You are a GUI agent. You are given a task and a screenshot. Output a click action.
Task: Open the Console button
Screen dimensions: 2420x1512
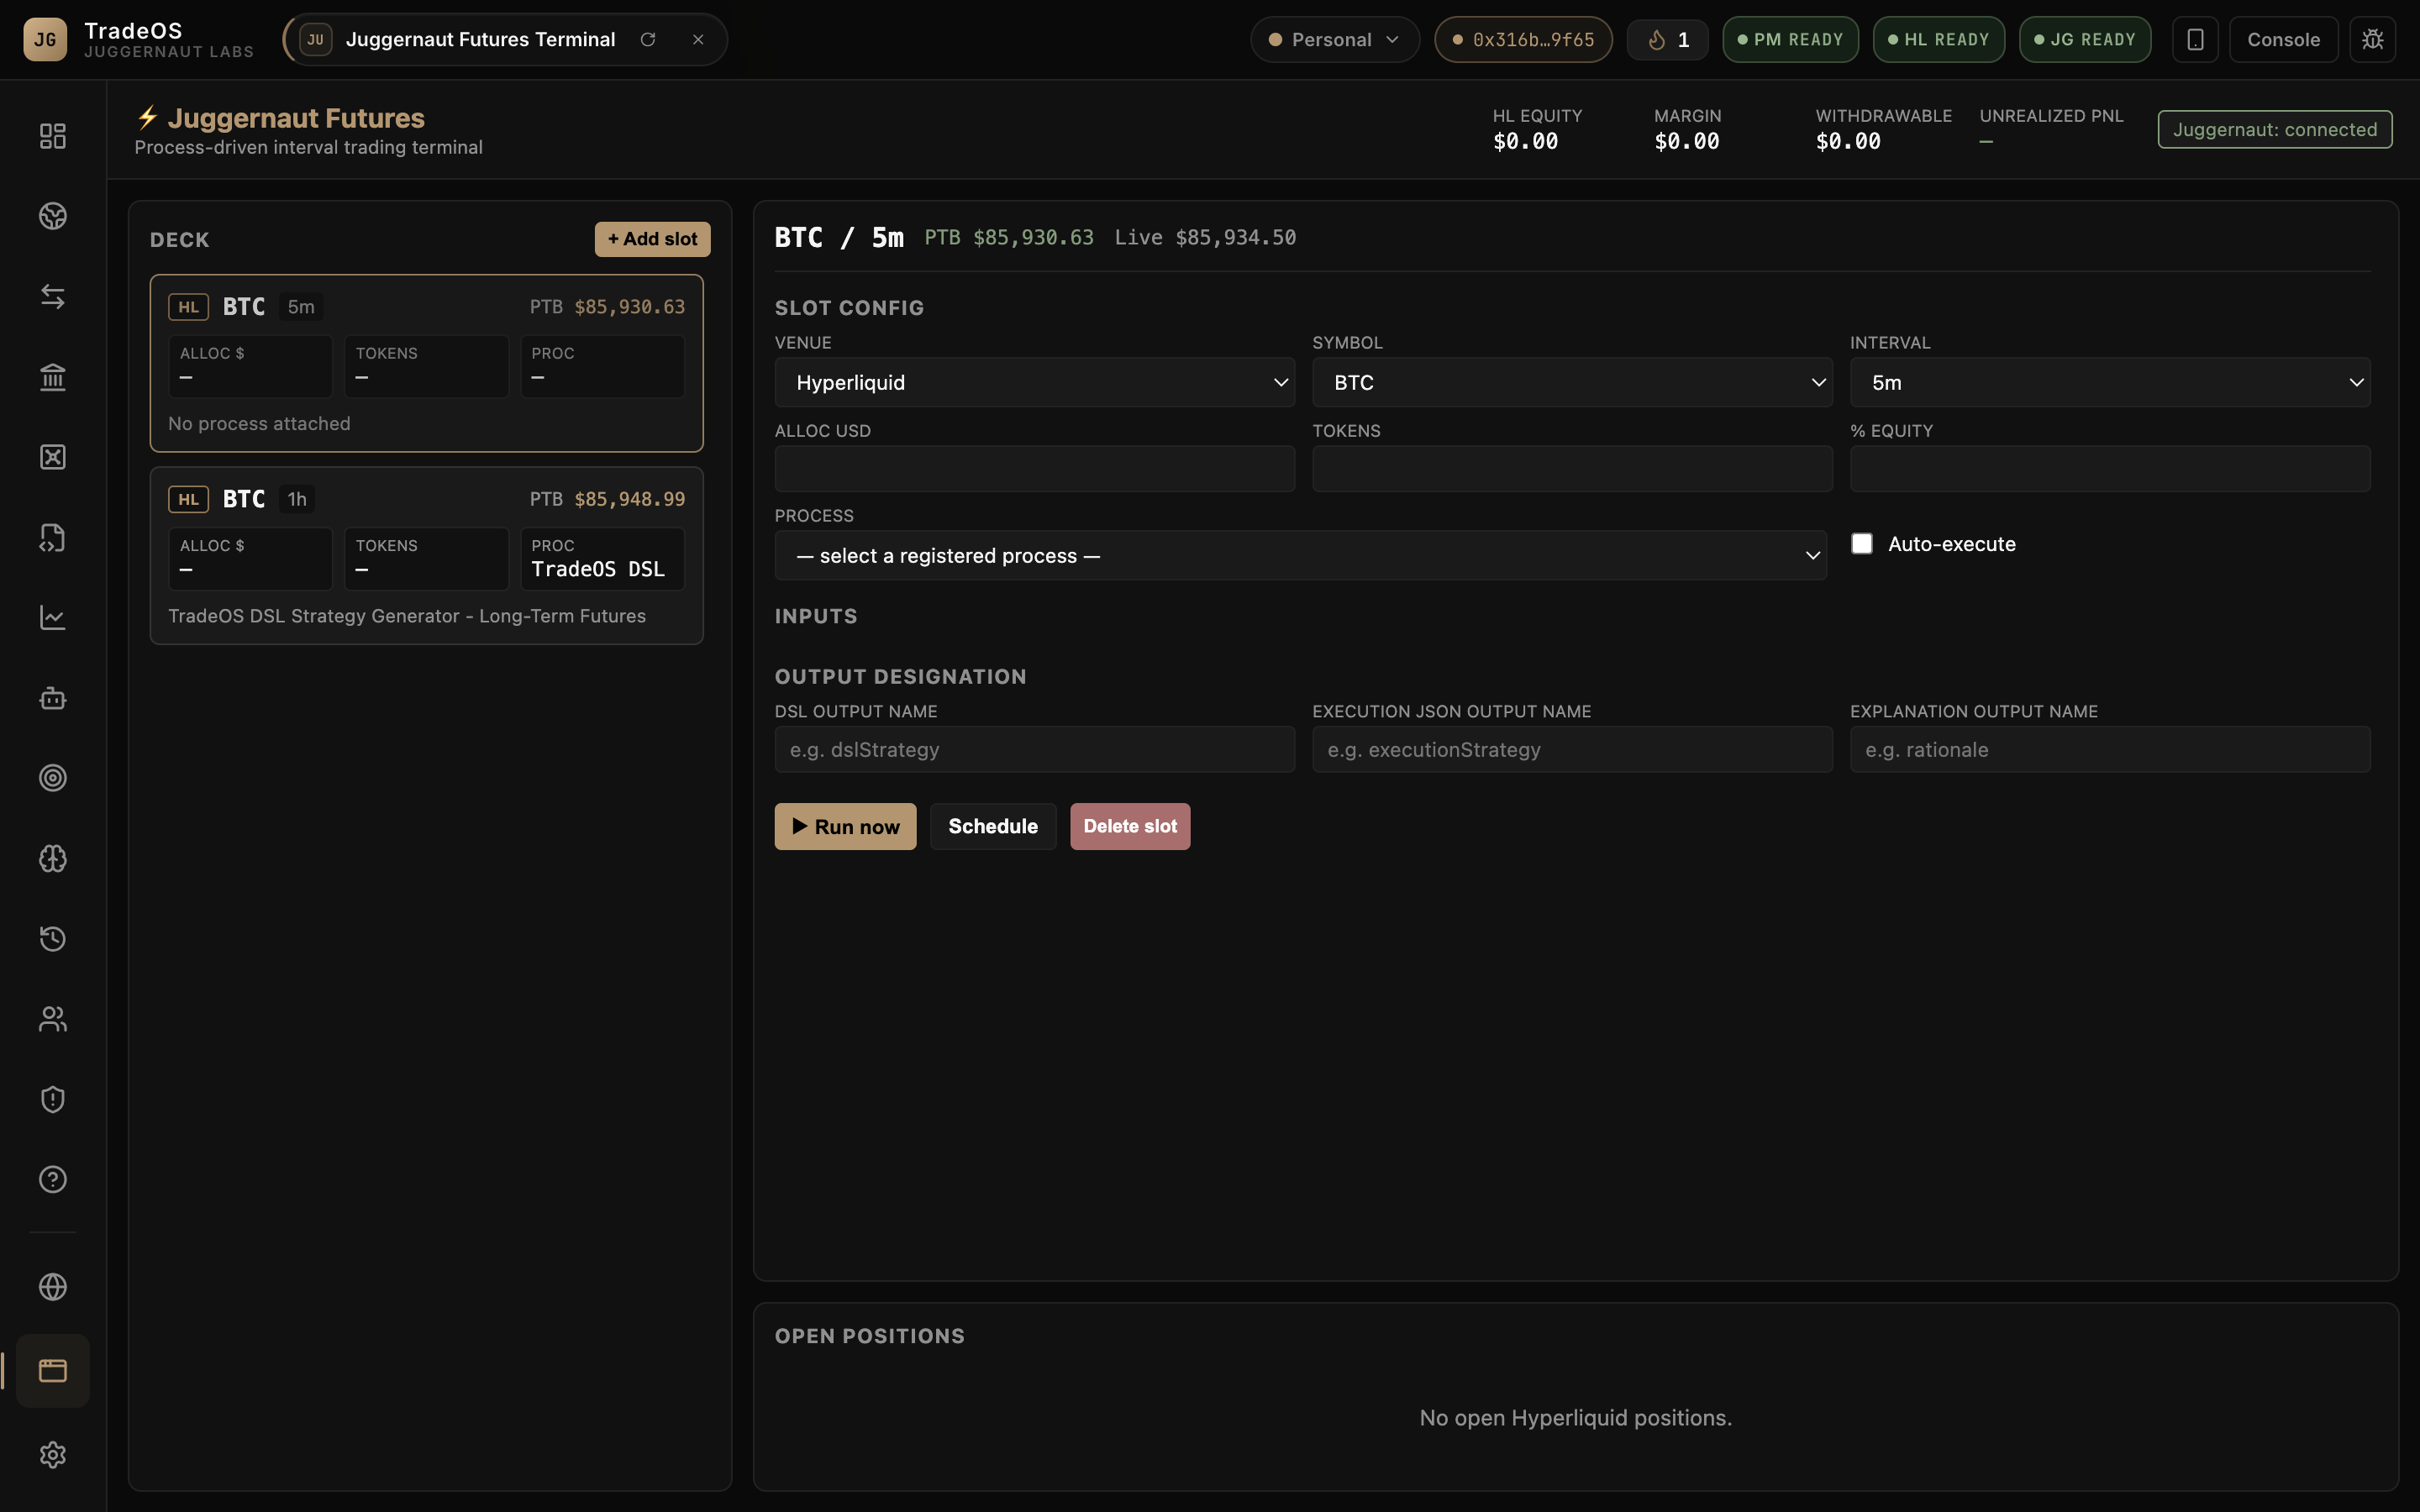[x=2283, y=40]
